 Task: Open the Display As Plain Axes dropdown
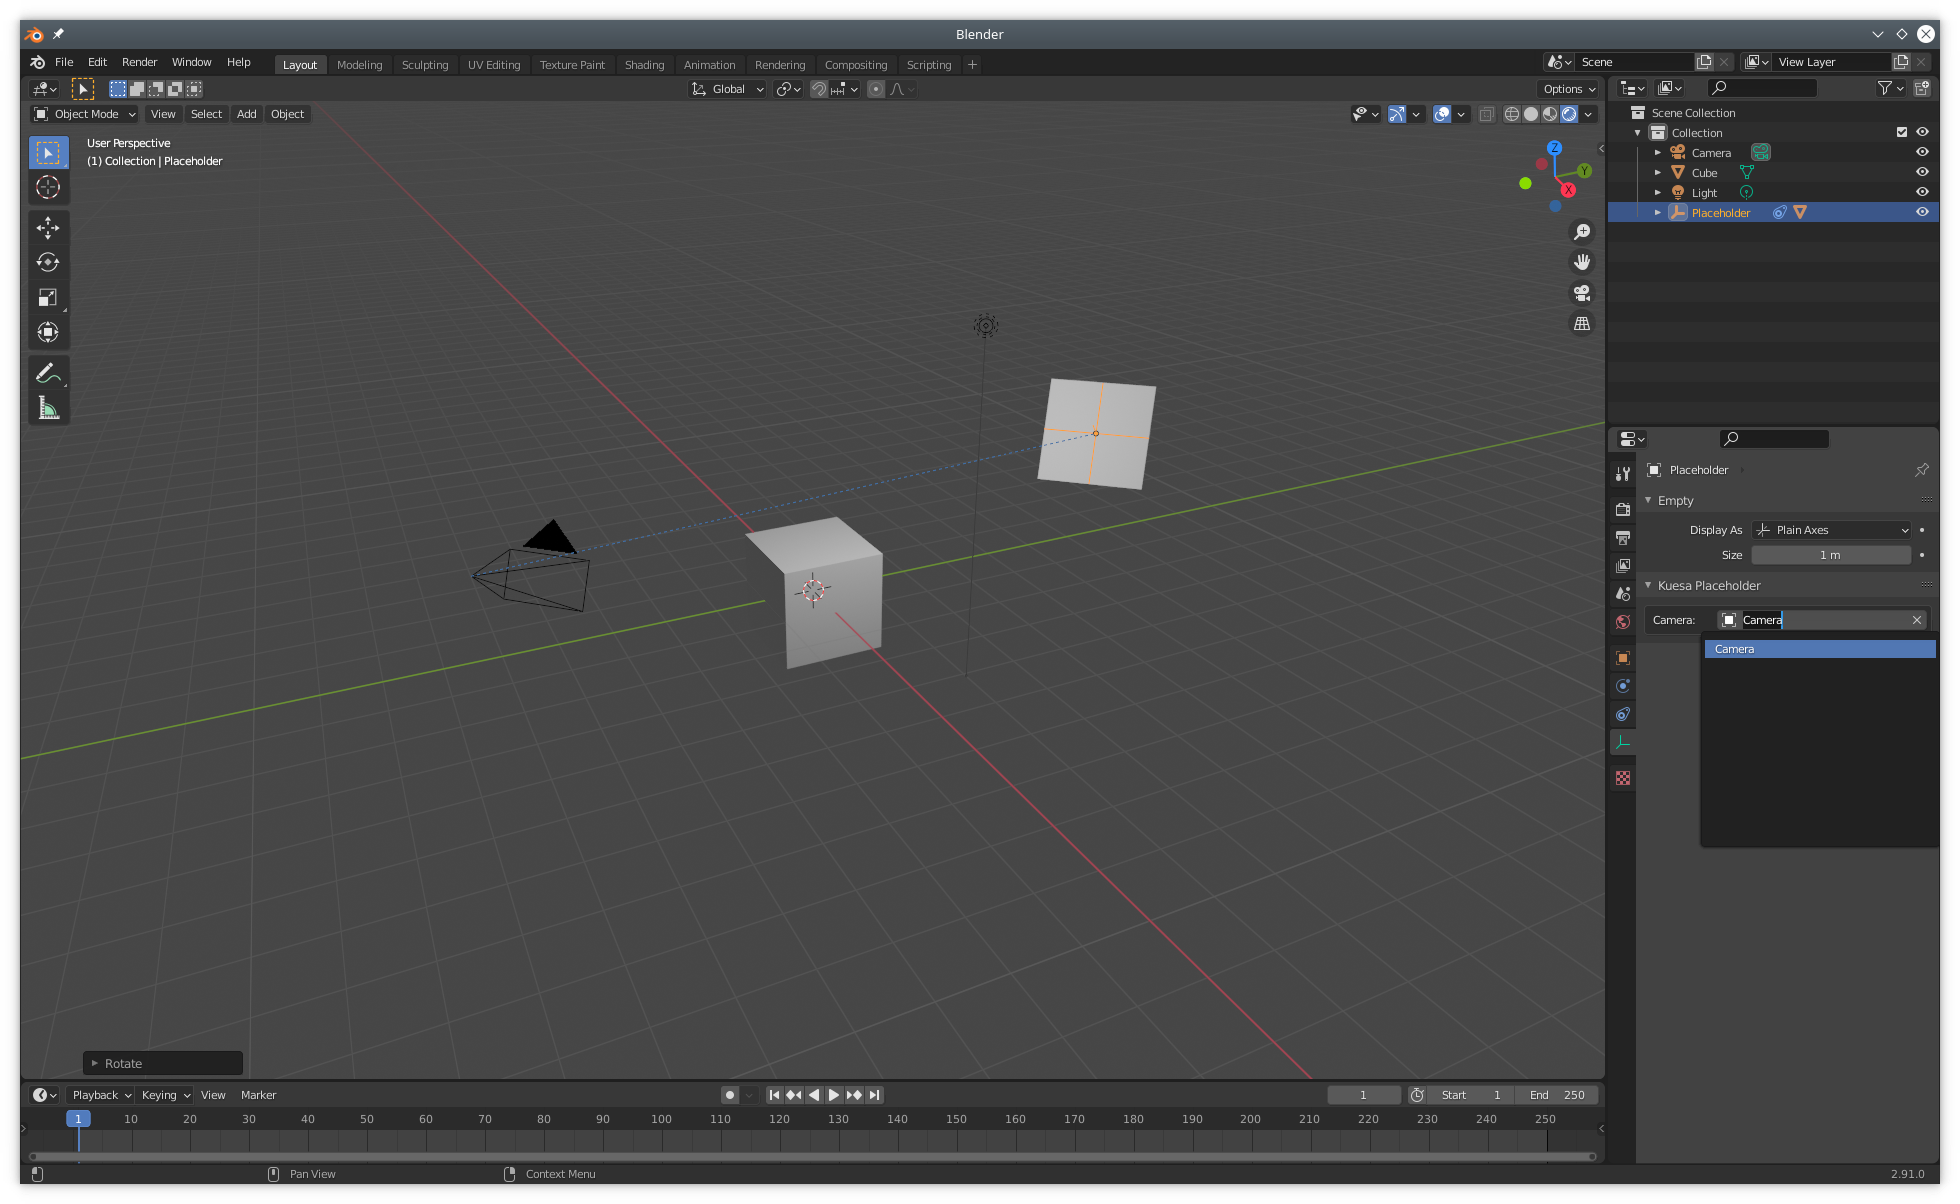point(1832,530)
